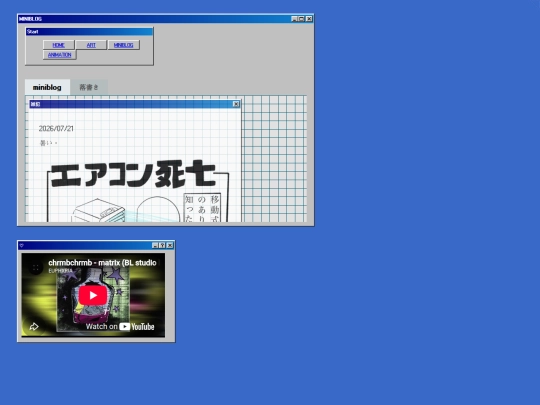Click the エアコン死亡 illustration image
This screenshot has width=540, height=405.
click(x=138, y=191)
